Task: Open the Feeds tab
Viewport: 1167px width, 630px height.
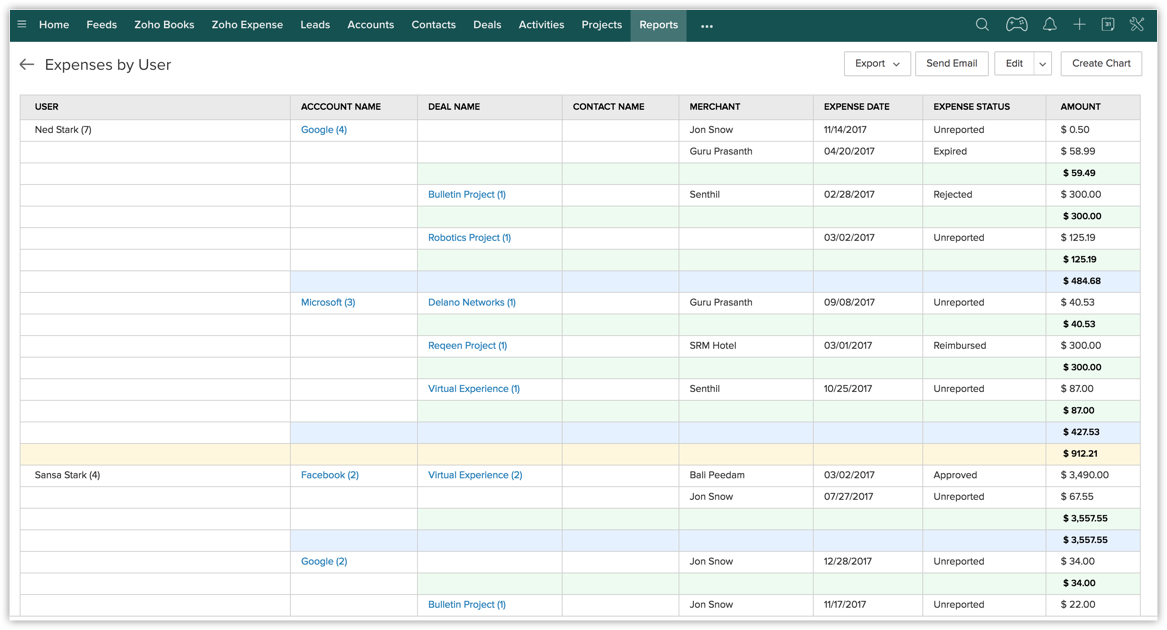Action: pos(101,25)
